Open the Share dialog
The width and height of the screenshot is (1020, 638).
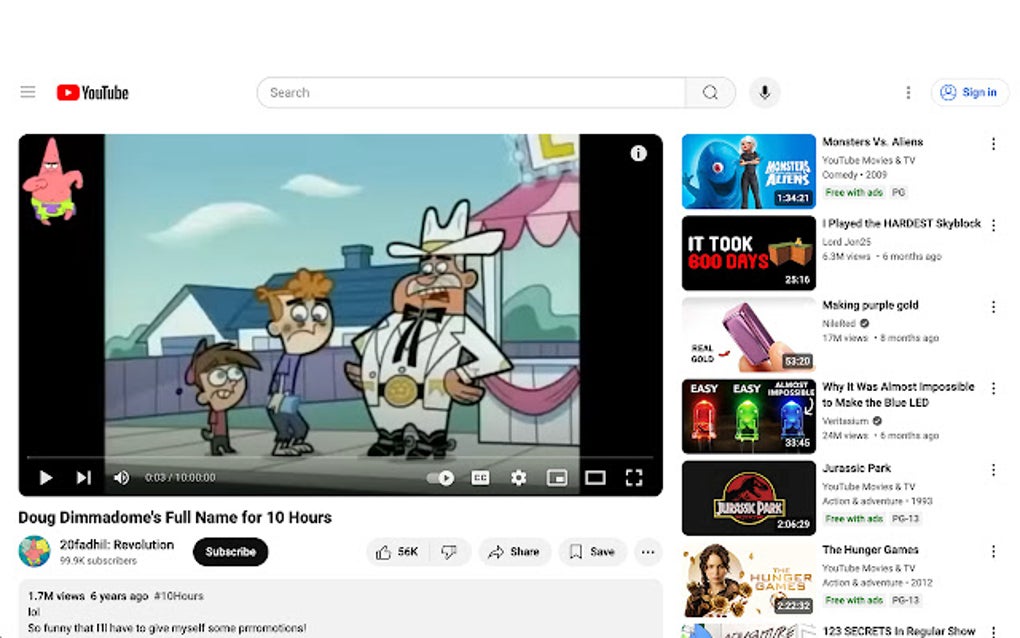point(514,552)
